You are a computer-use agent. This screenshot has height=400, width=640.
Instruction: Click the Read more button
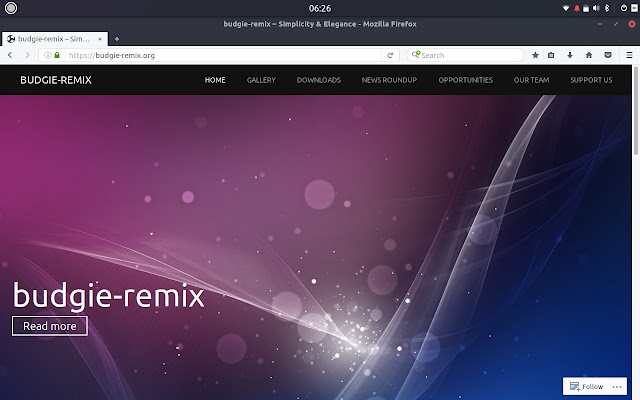(x=49, y=326)
